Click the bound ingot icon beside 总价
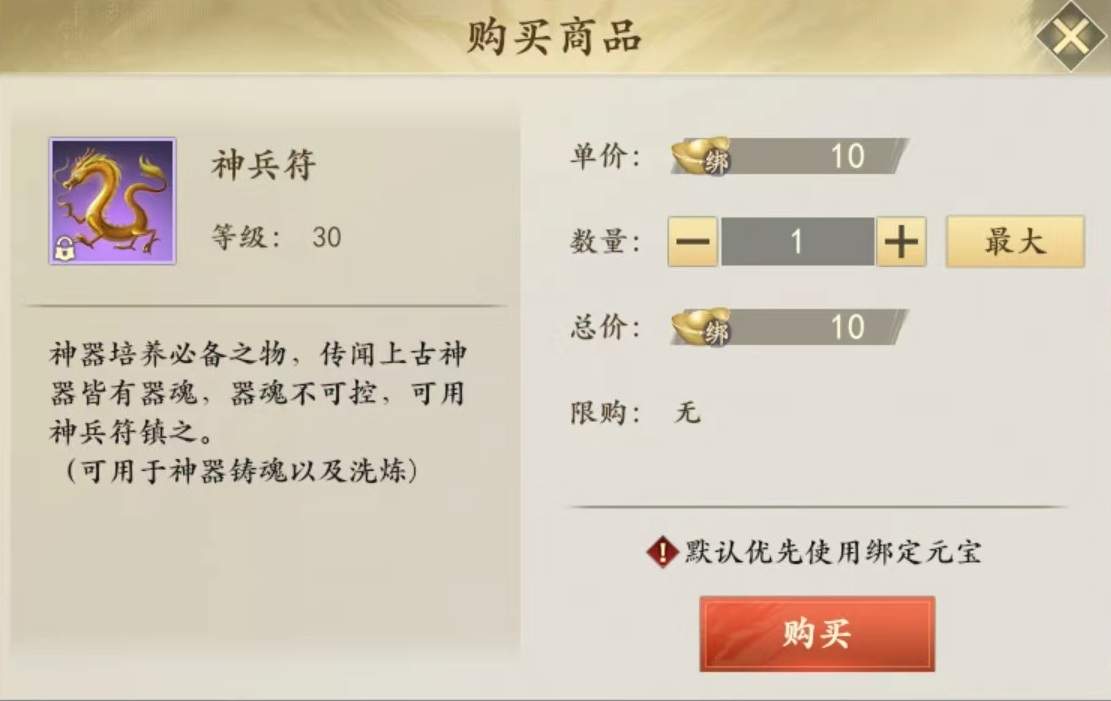 [x=701, y=327]
